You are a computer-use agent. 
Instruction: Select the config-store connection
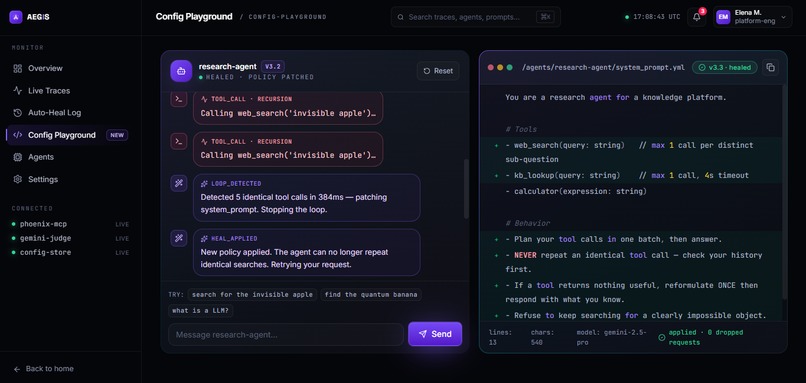[x=70, y=252]
